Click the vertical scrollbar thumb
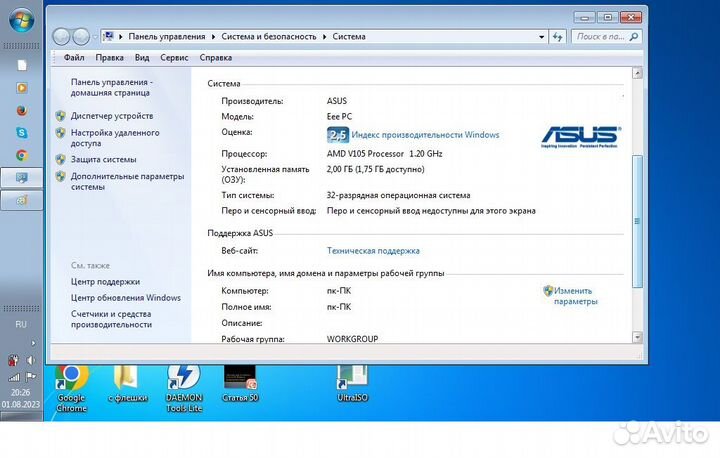The width and height of the screenshot is (720, 458). pyautogui.click(x=637, y=221)
